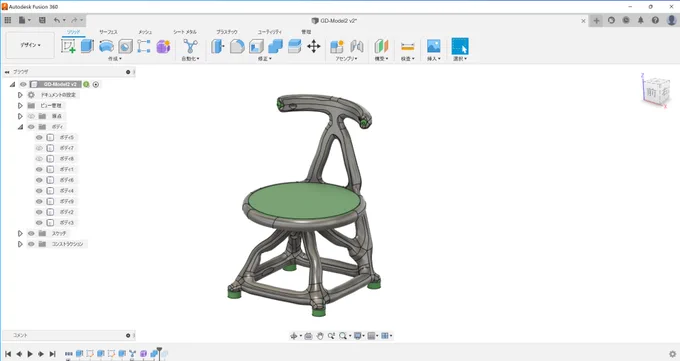Image resolution: width=680 pixels, height=361 pixels.
Task: Click the Select tool icon
Action: click(x=460, y=46)
